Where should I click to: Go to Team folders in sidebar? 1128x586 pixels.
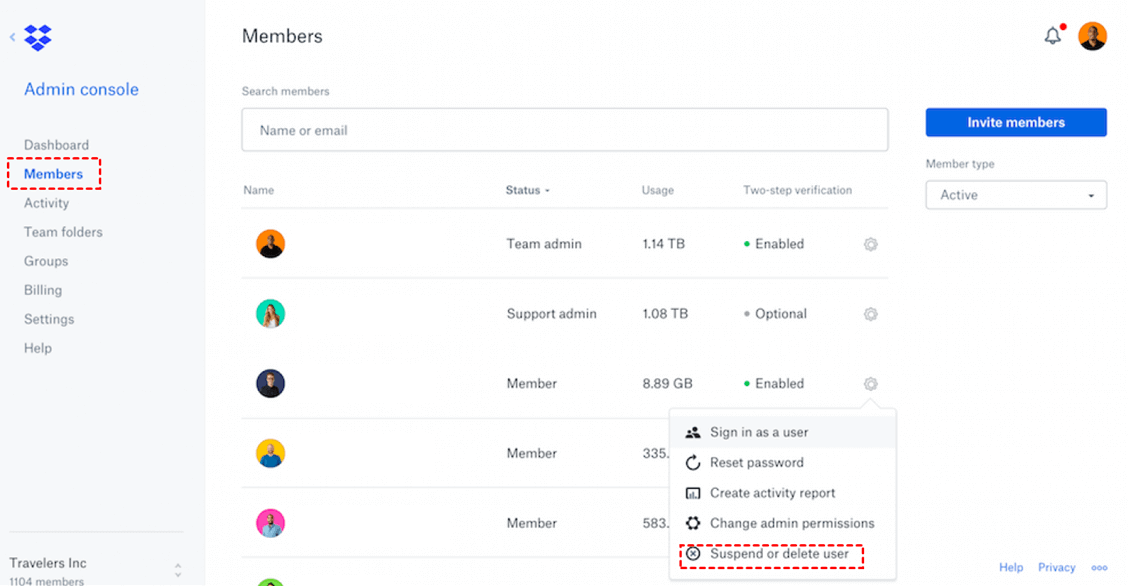63,232
